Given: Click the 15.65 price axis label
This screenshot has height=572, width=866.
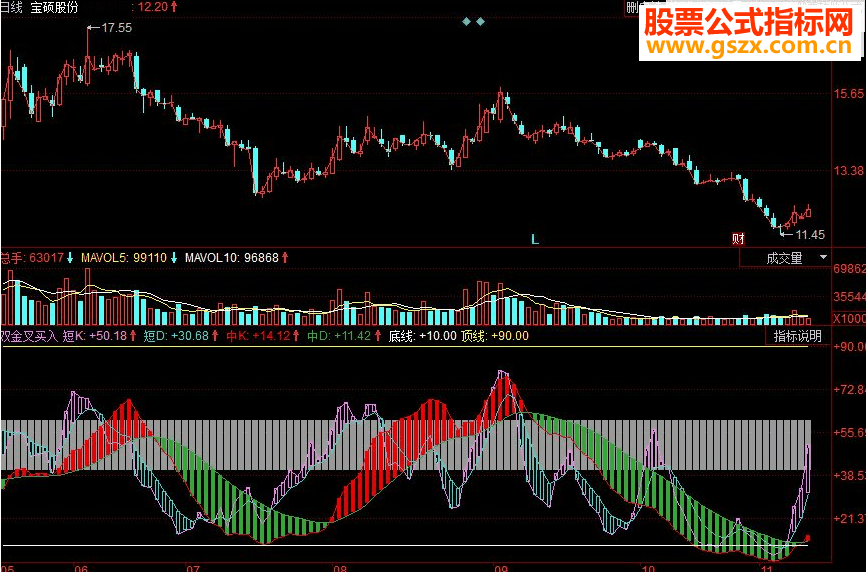Looking at the screenshot, I should coord(848,93).
